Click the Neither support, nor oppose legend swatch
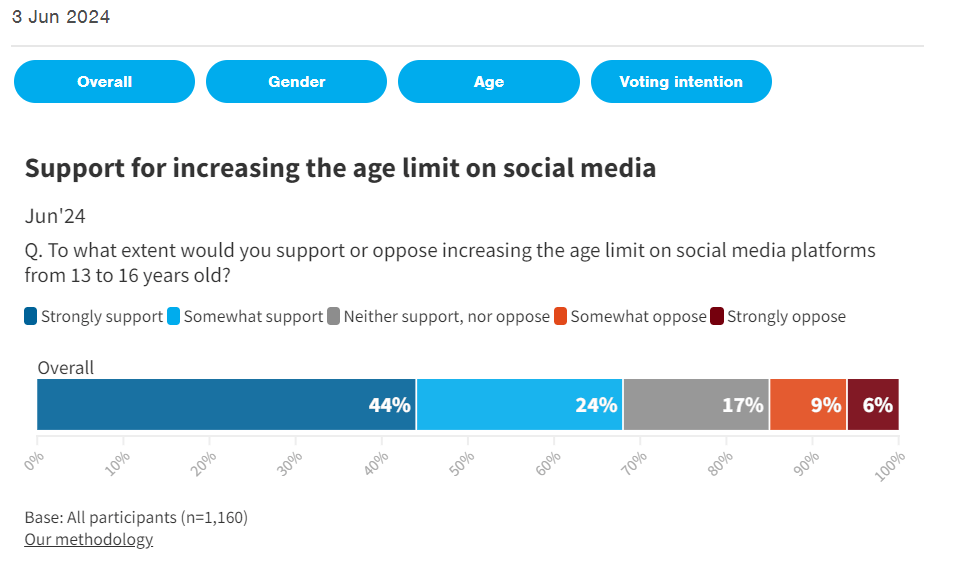This screenshot has height=578, width=957. (x=334, y=317)
